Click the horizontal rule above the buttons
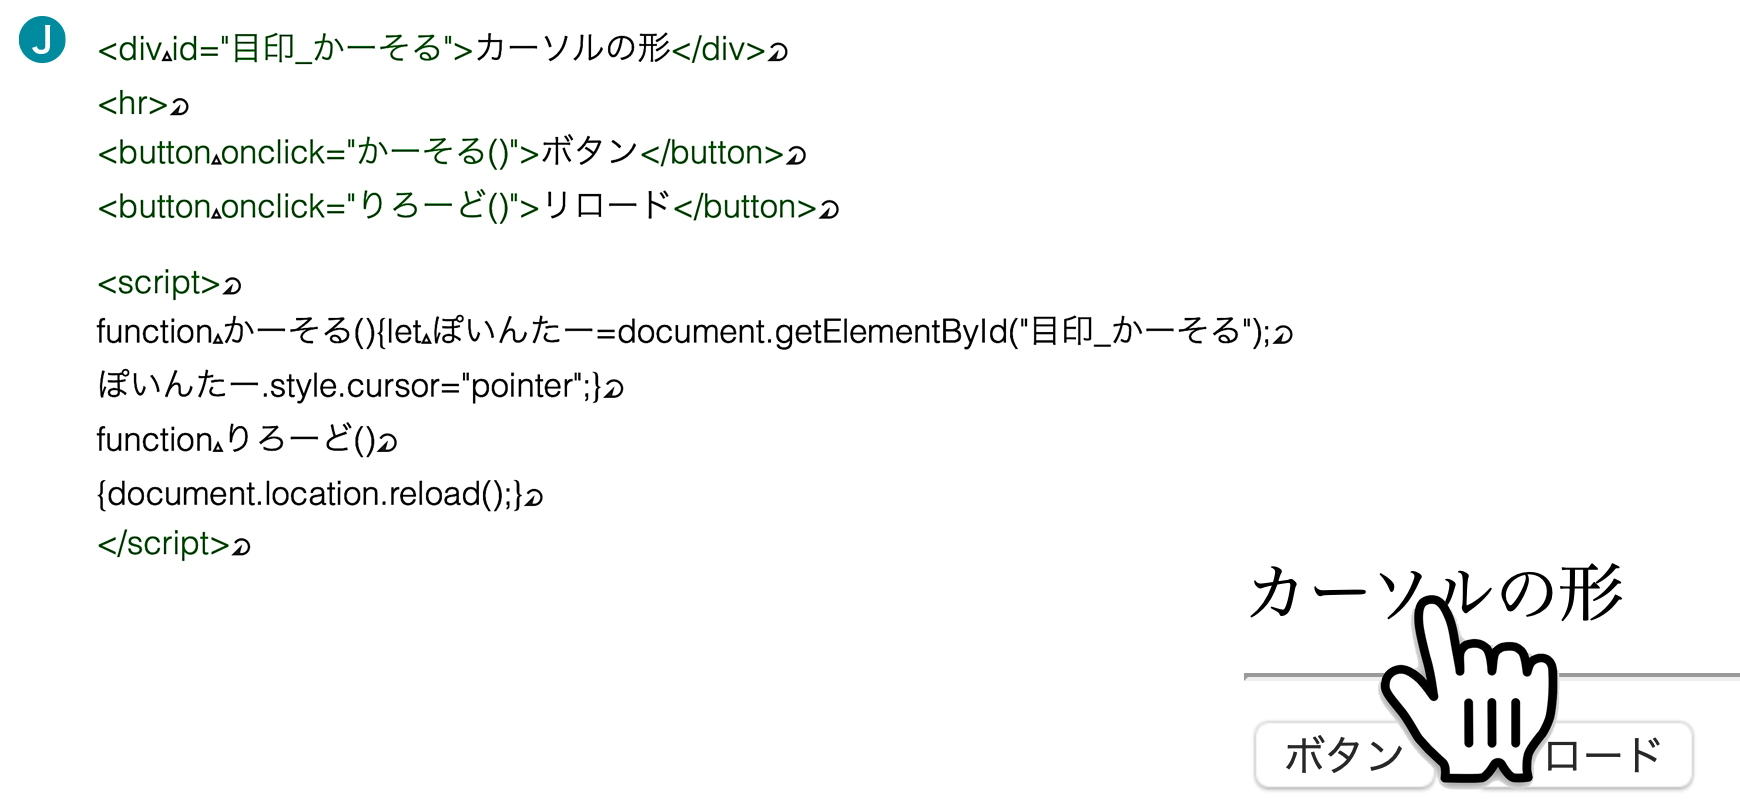Viewport: 1740px width, 800px height. (x=1491, y=677)
